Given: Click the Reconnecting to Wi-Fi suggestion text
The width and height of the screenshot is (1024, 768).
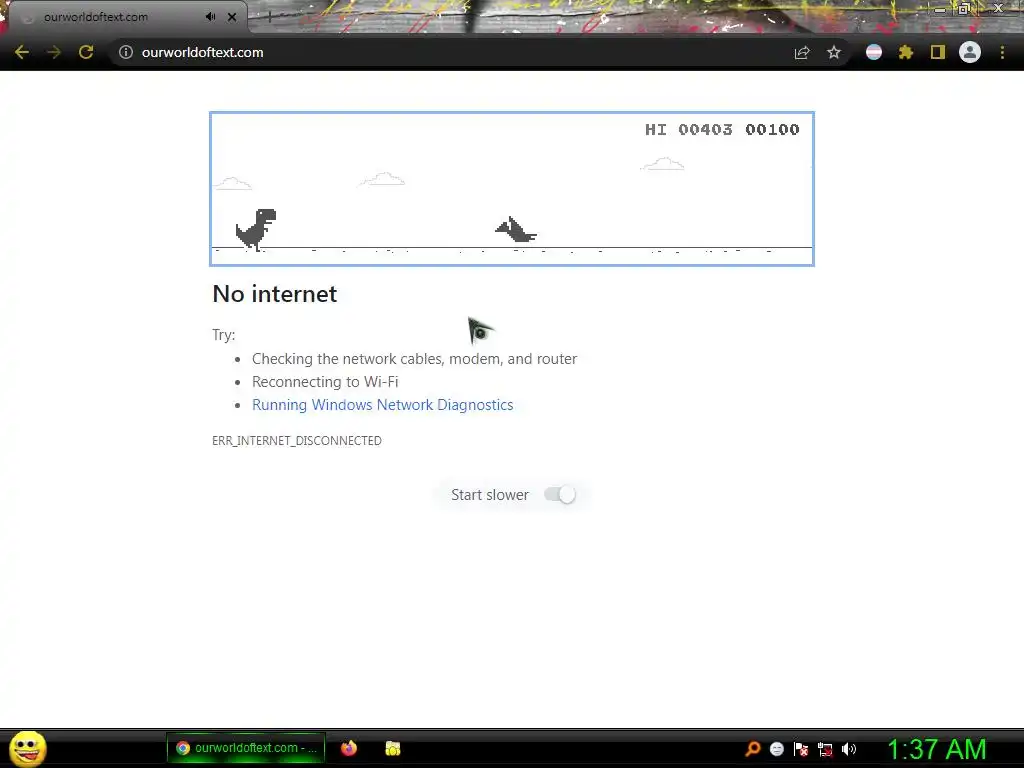Looking at the screenshot, I should click(325, 381).
